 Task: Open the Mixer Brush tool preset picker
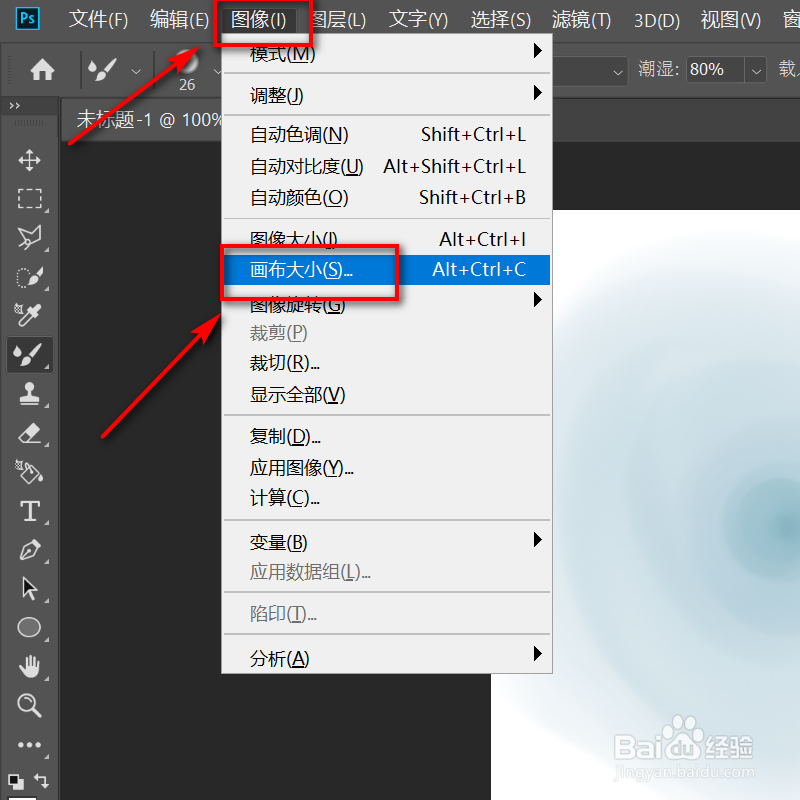pos(103,70)
